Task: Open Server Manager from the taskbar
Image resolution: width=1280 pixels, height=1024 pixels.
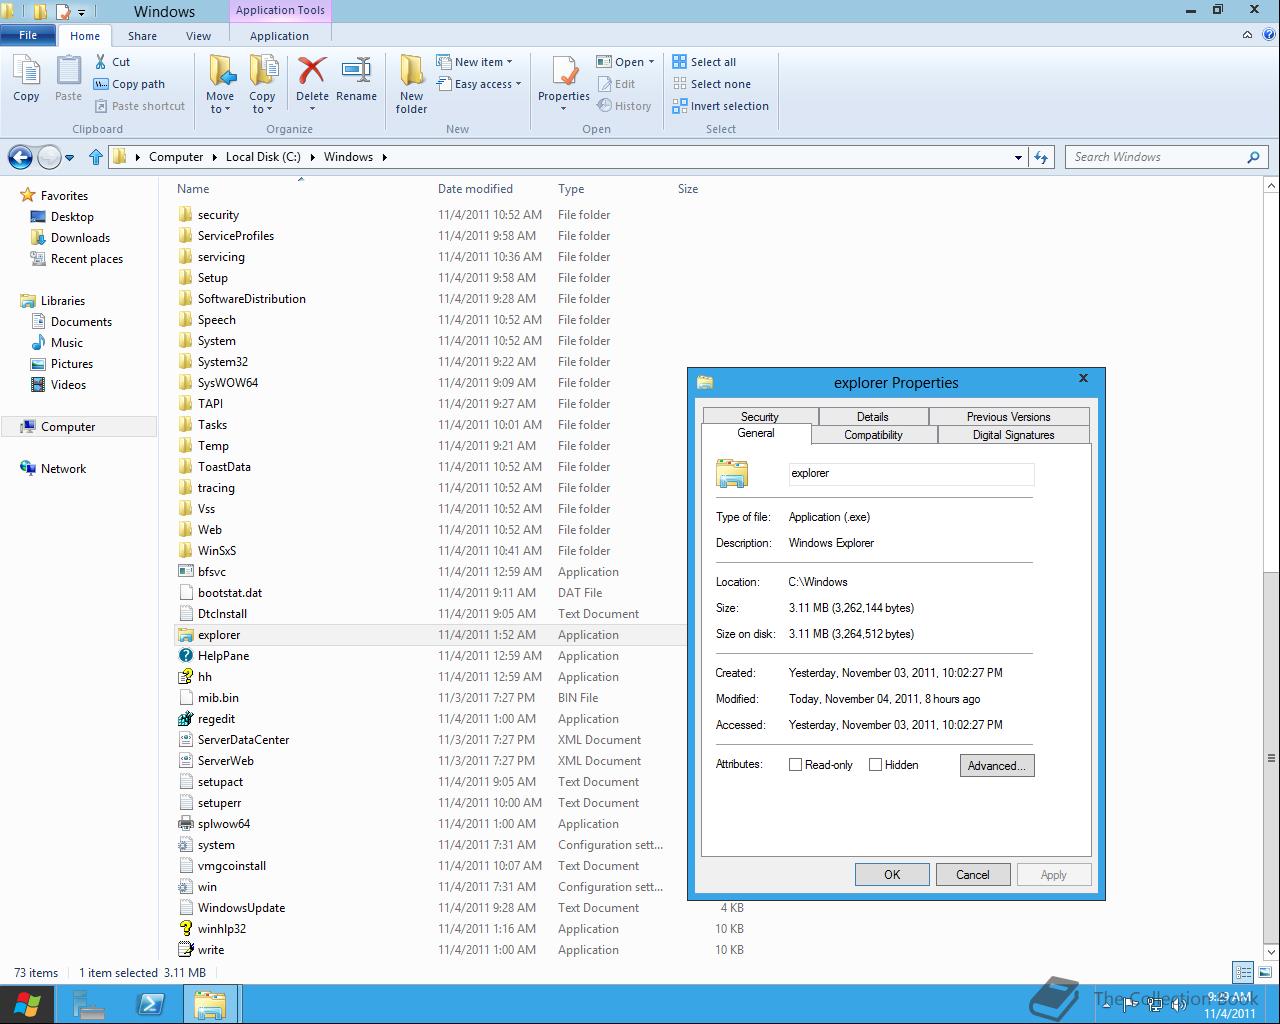Action: [x=91, y=1004]
